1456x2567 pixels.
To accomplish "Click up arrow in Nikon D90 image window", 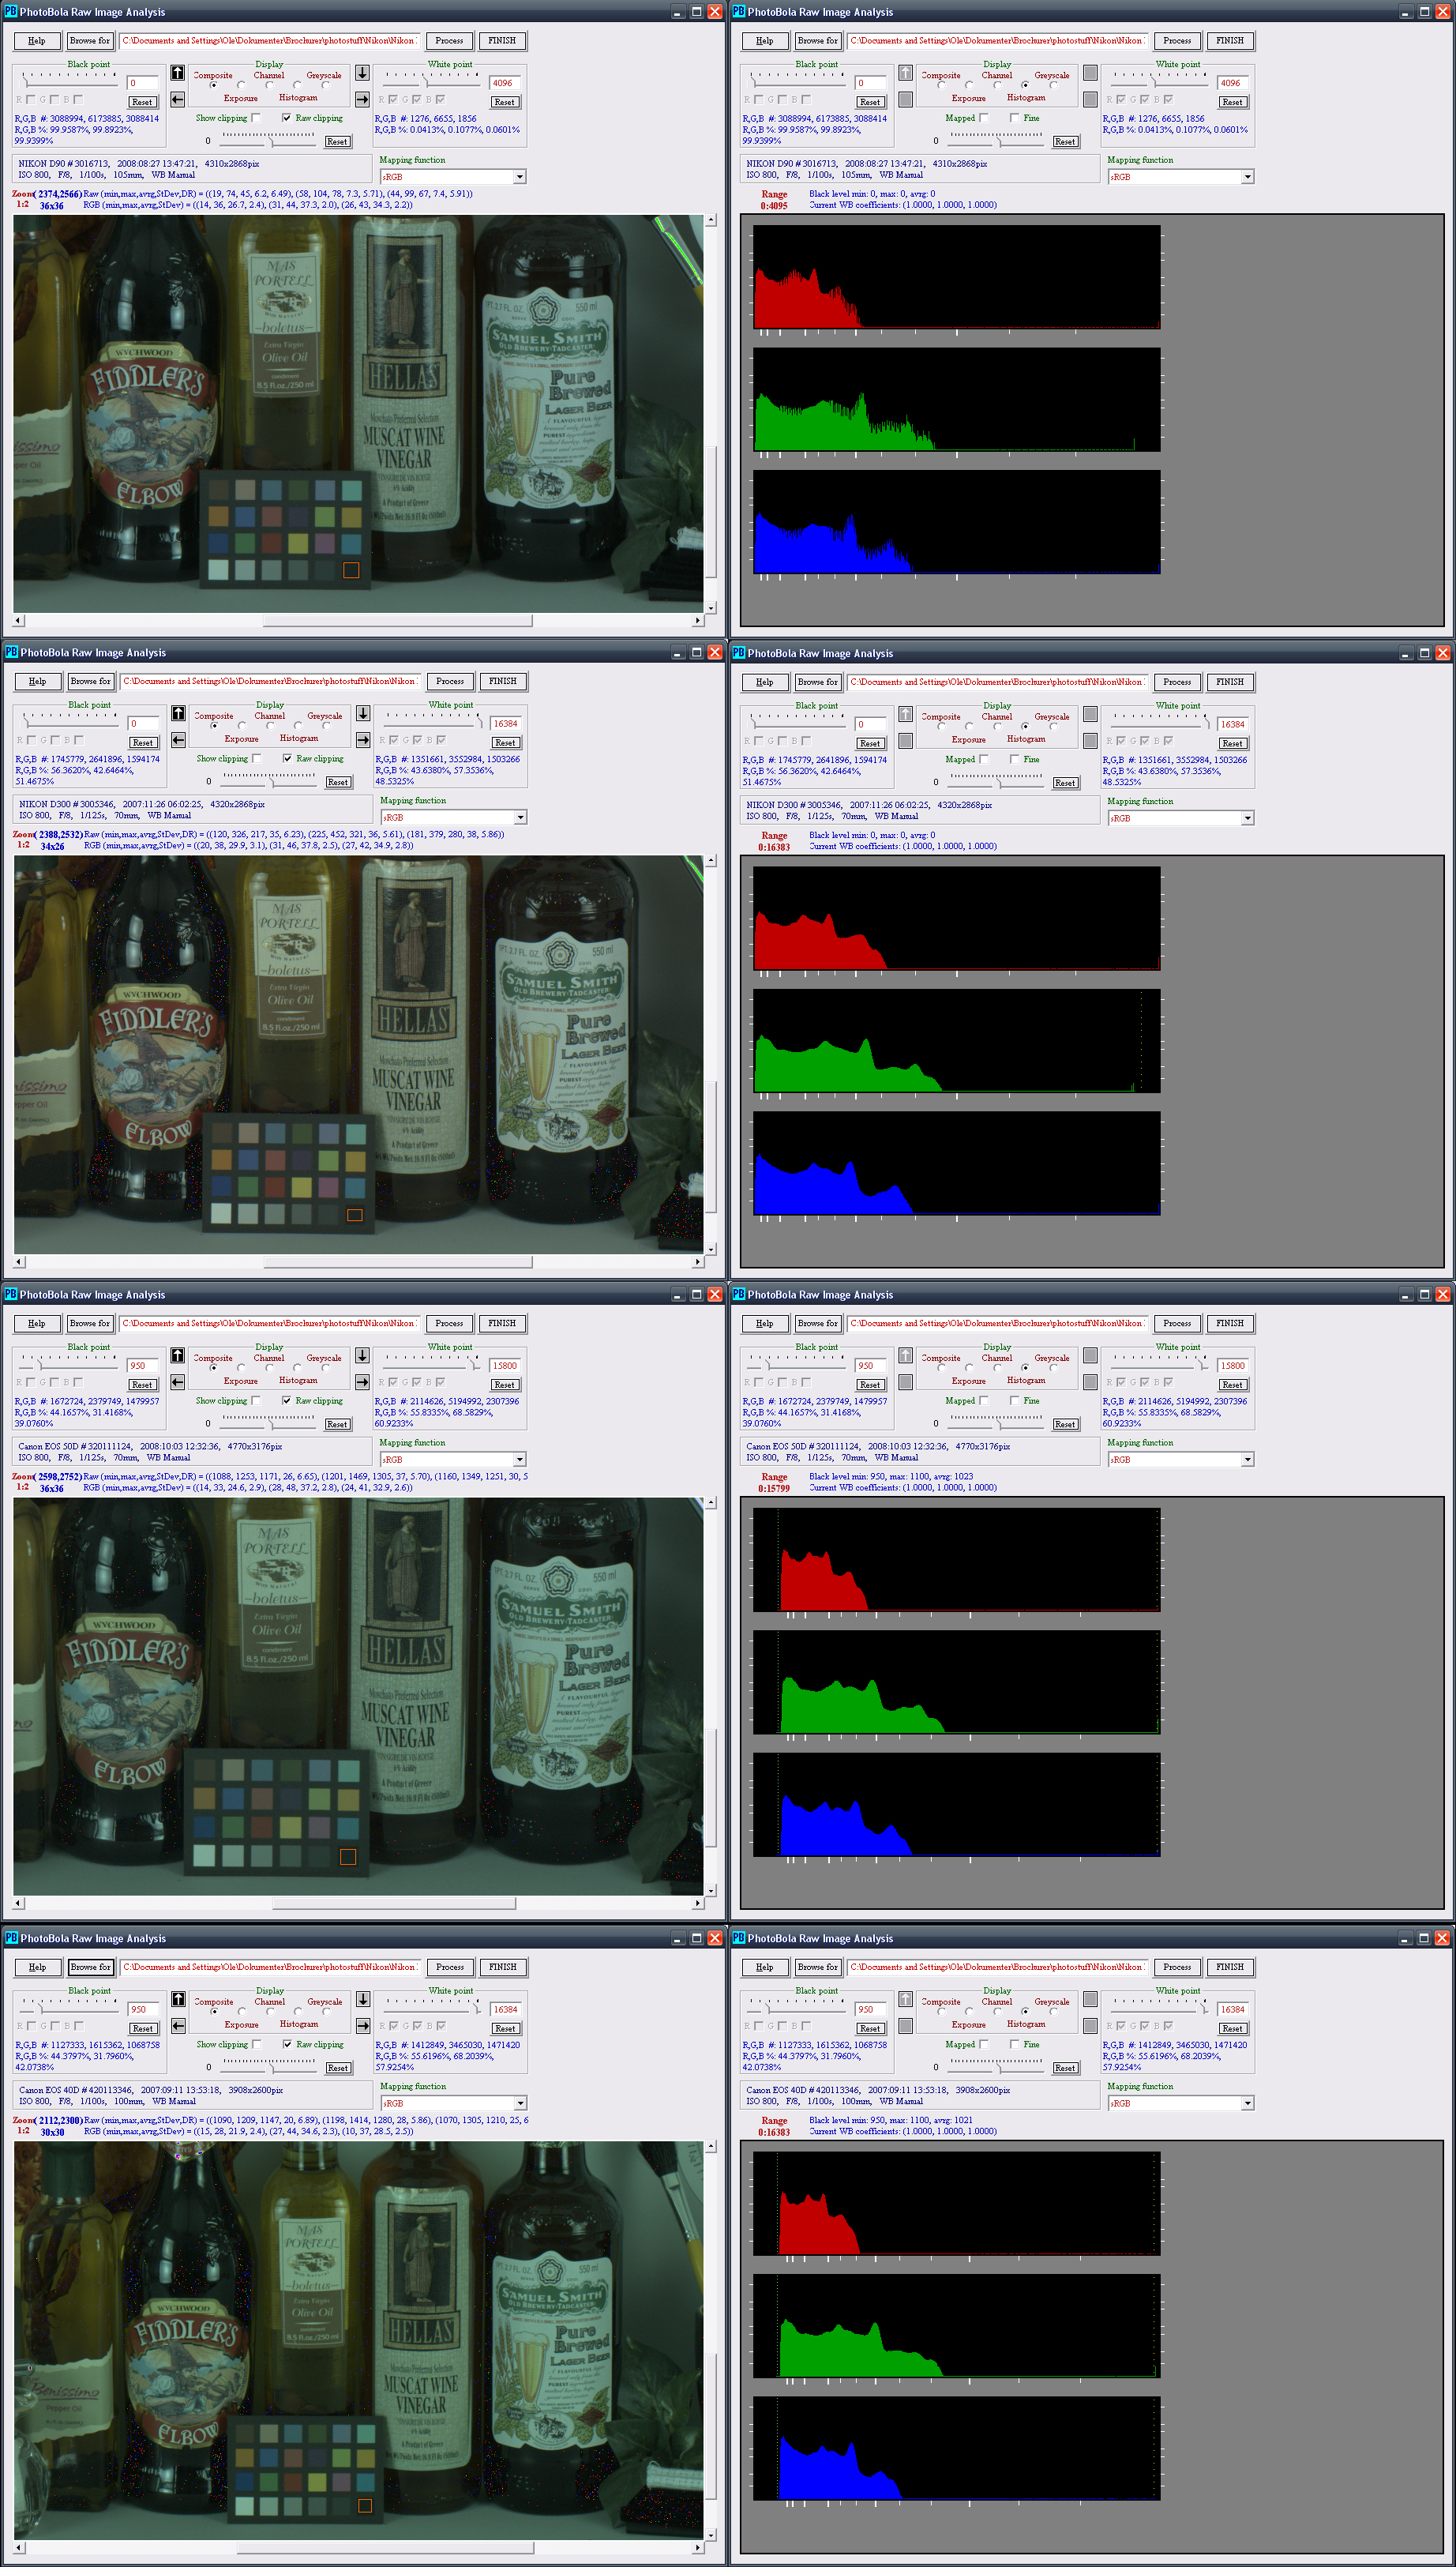I will (177, 73).
